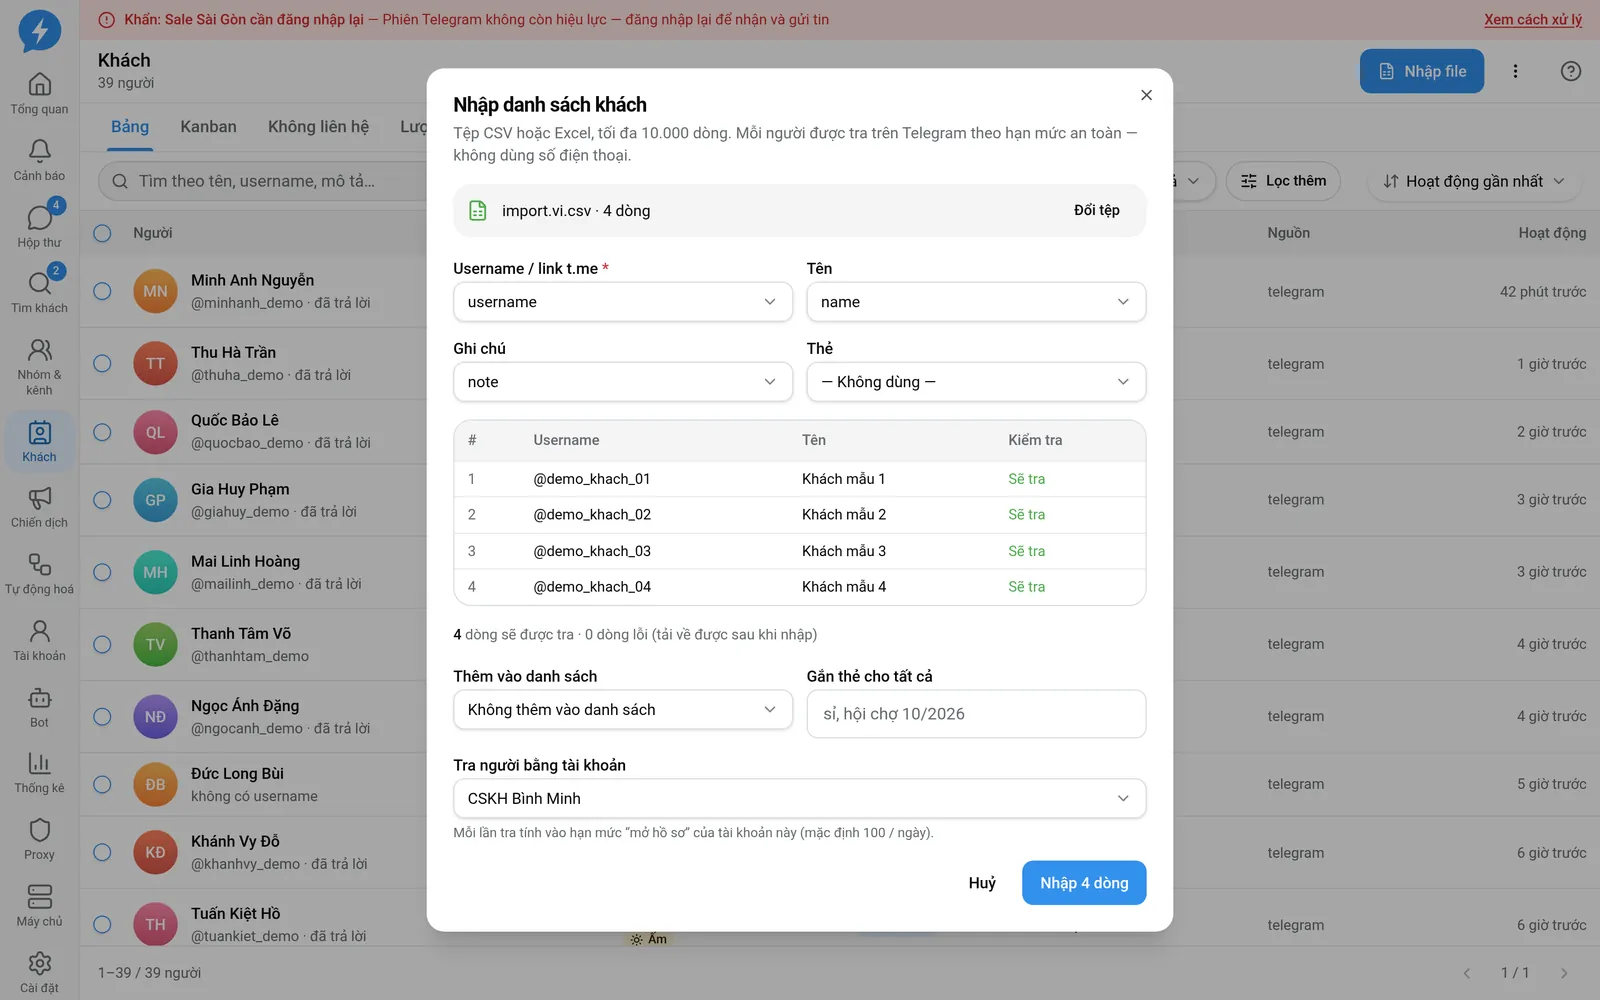Tick the checkbox for Thu Hà Trần
Image resolution: width=1600 pixels, height=1000 pixels.
tap(102, 363)
